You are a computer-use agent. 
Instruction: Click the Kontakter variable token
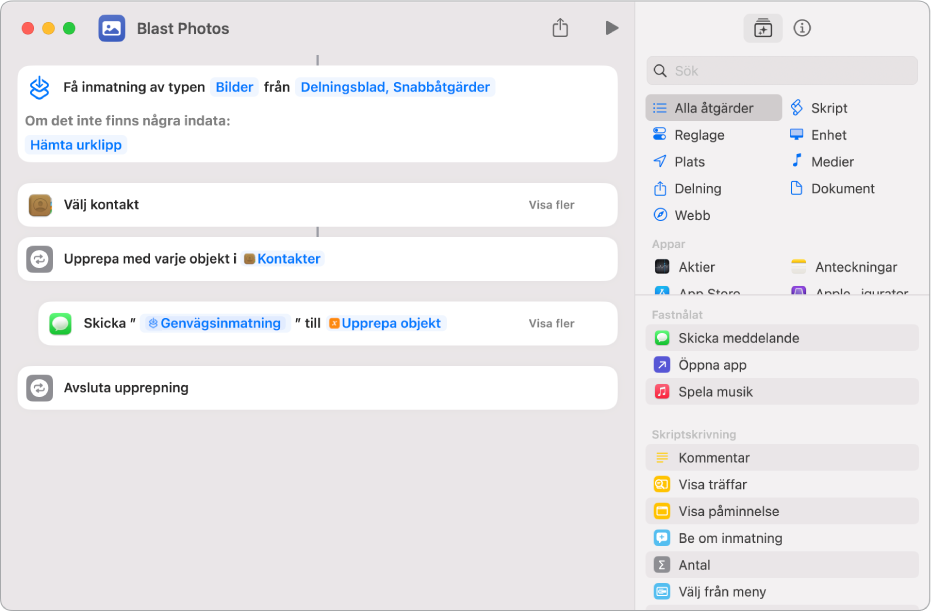click(283, 259)
